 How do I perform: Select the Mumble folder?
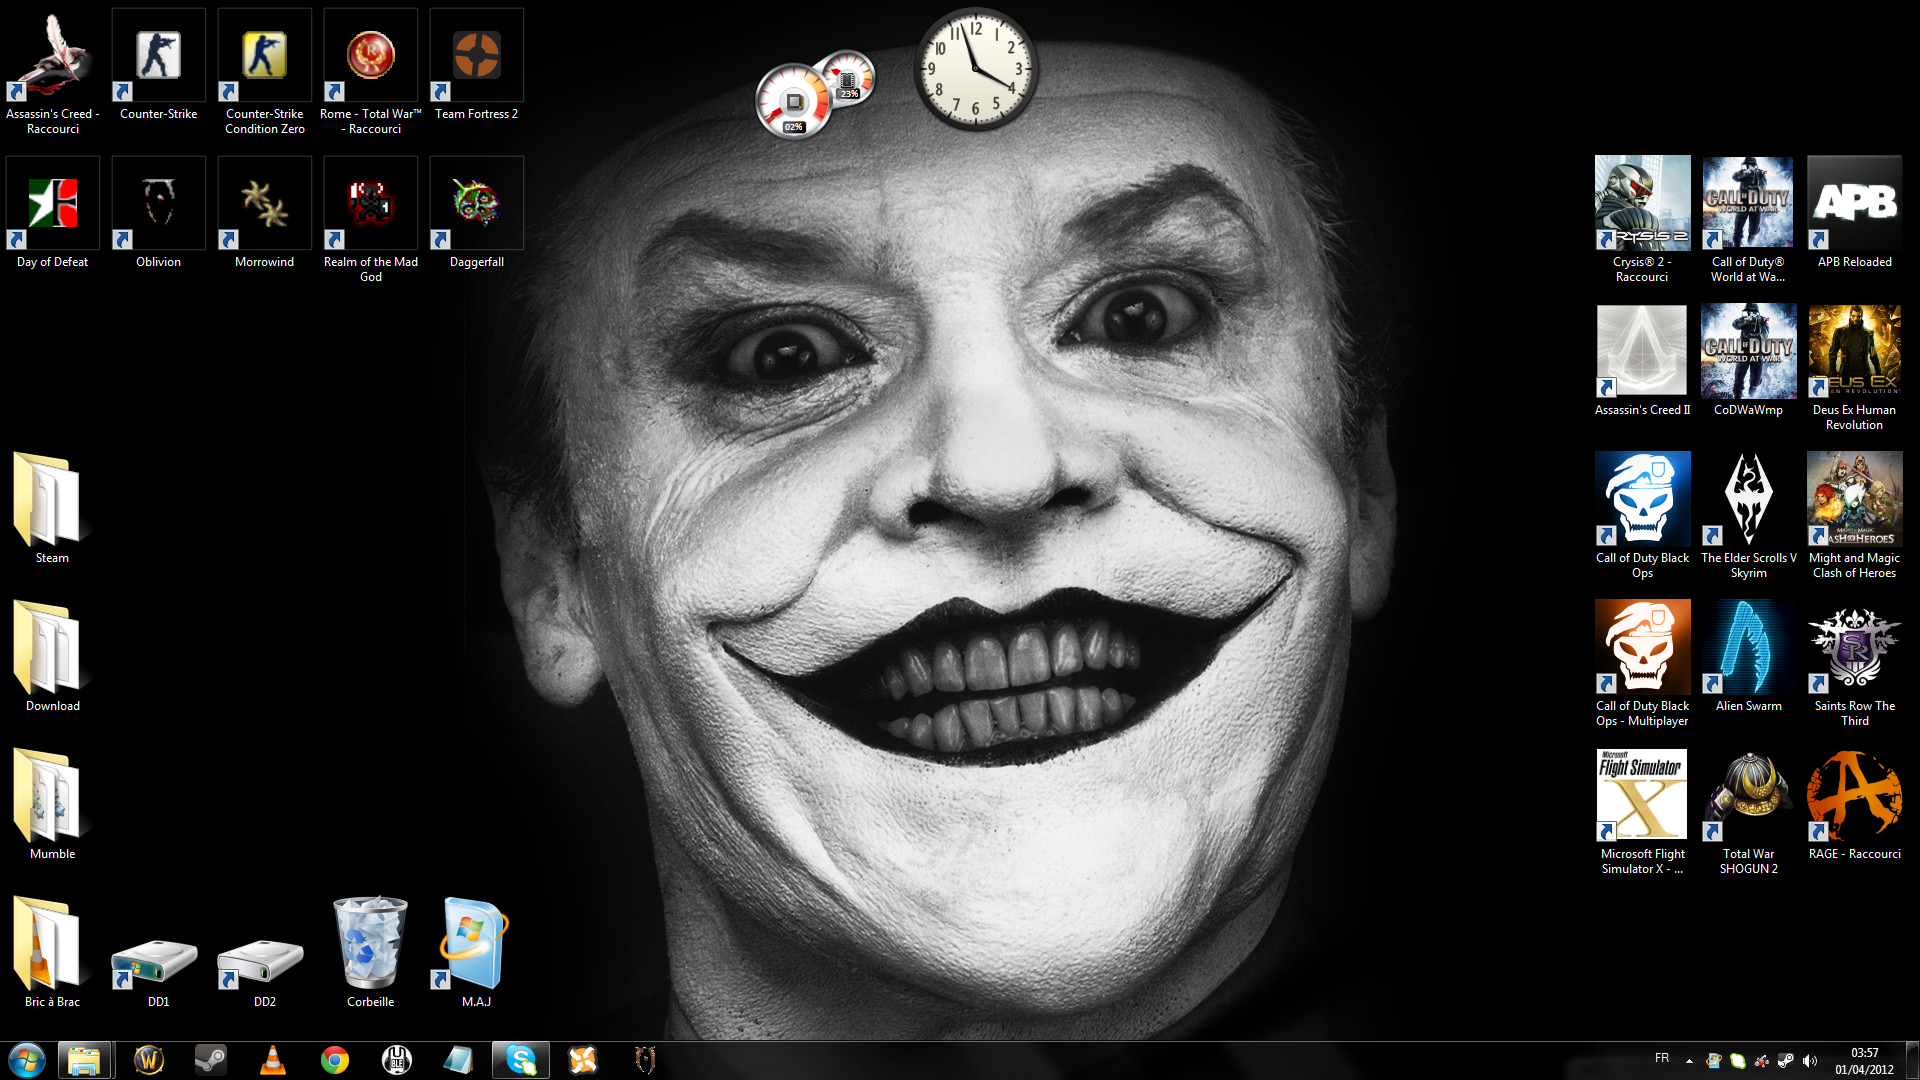(52, 804)
